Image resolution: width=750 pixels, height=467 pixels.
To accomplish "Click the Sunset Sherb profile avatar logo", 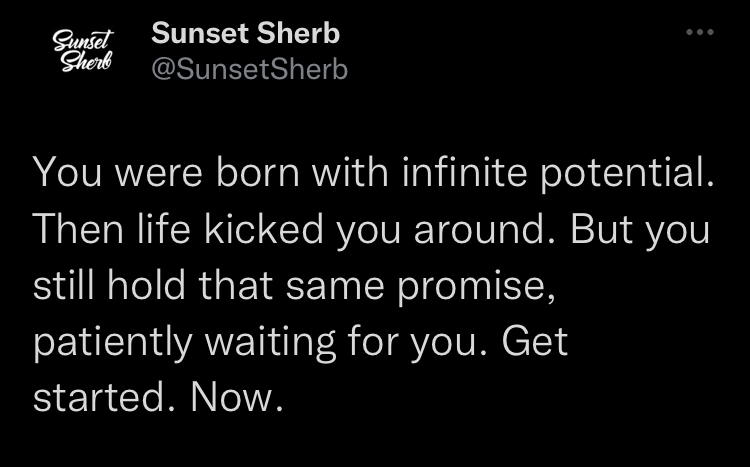I will click(x=83, y=50).
